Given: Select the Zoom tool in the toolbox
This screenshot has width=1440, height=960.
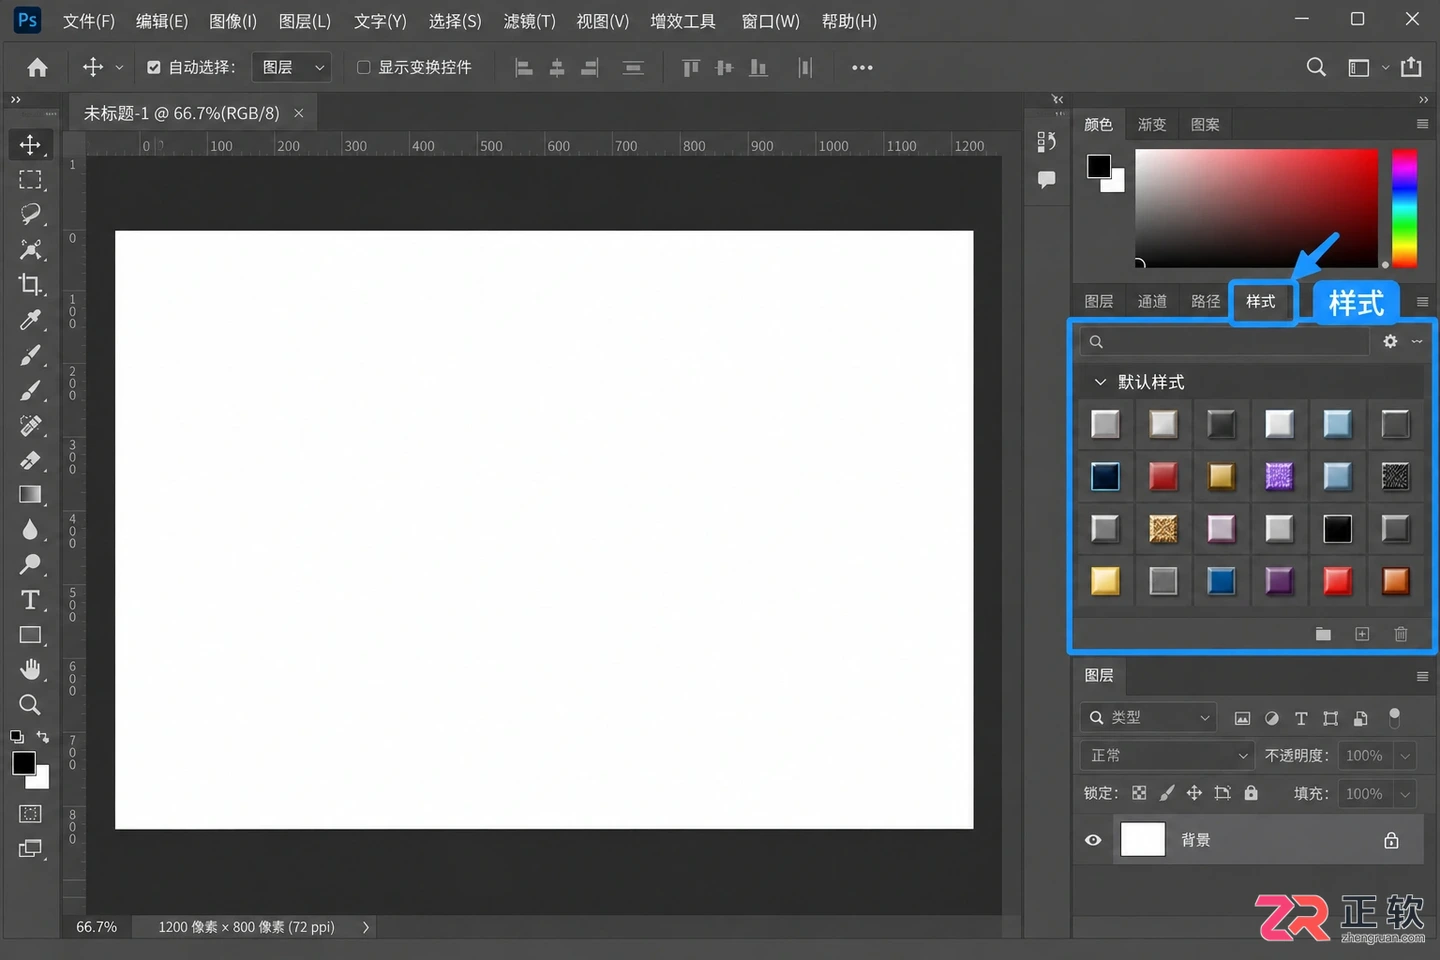Looking at the screenshot, I should pos(30,705).
